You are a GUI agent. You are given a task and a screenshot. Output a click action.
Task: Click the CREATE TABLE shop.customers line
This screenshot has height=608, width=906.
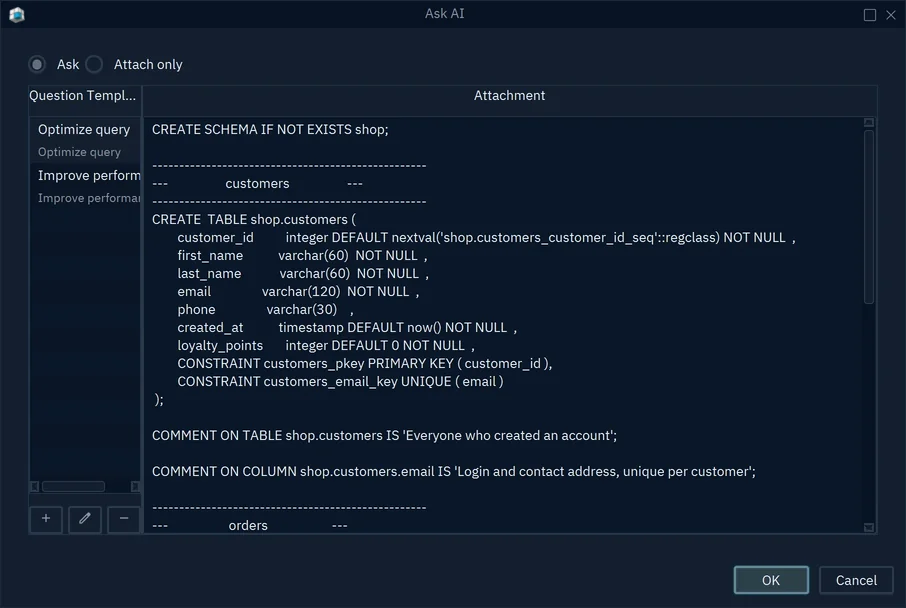click(254, 220)
